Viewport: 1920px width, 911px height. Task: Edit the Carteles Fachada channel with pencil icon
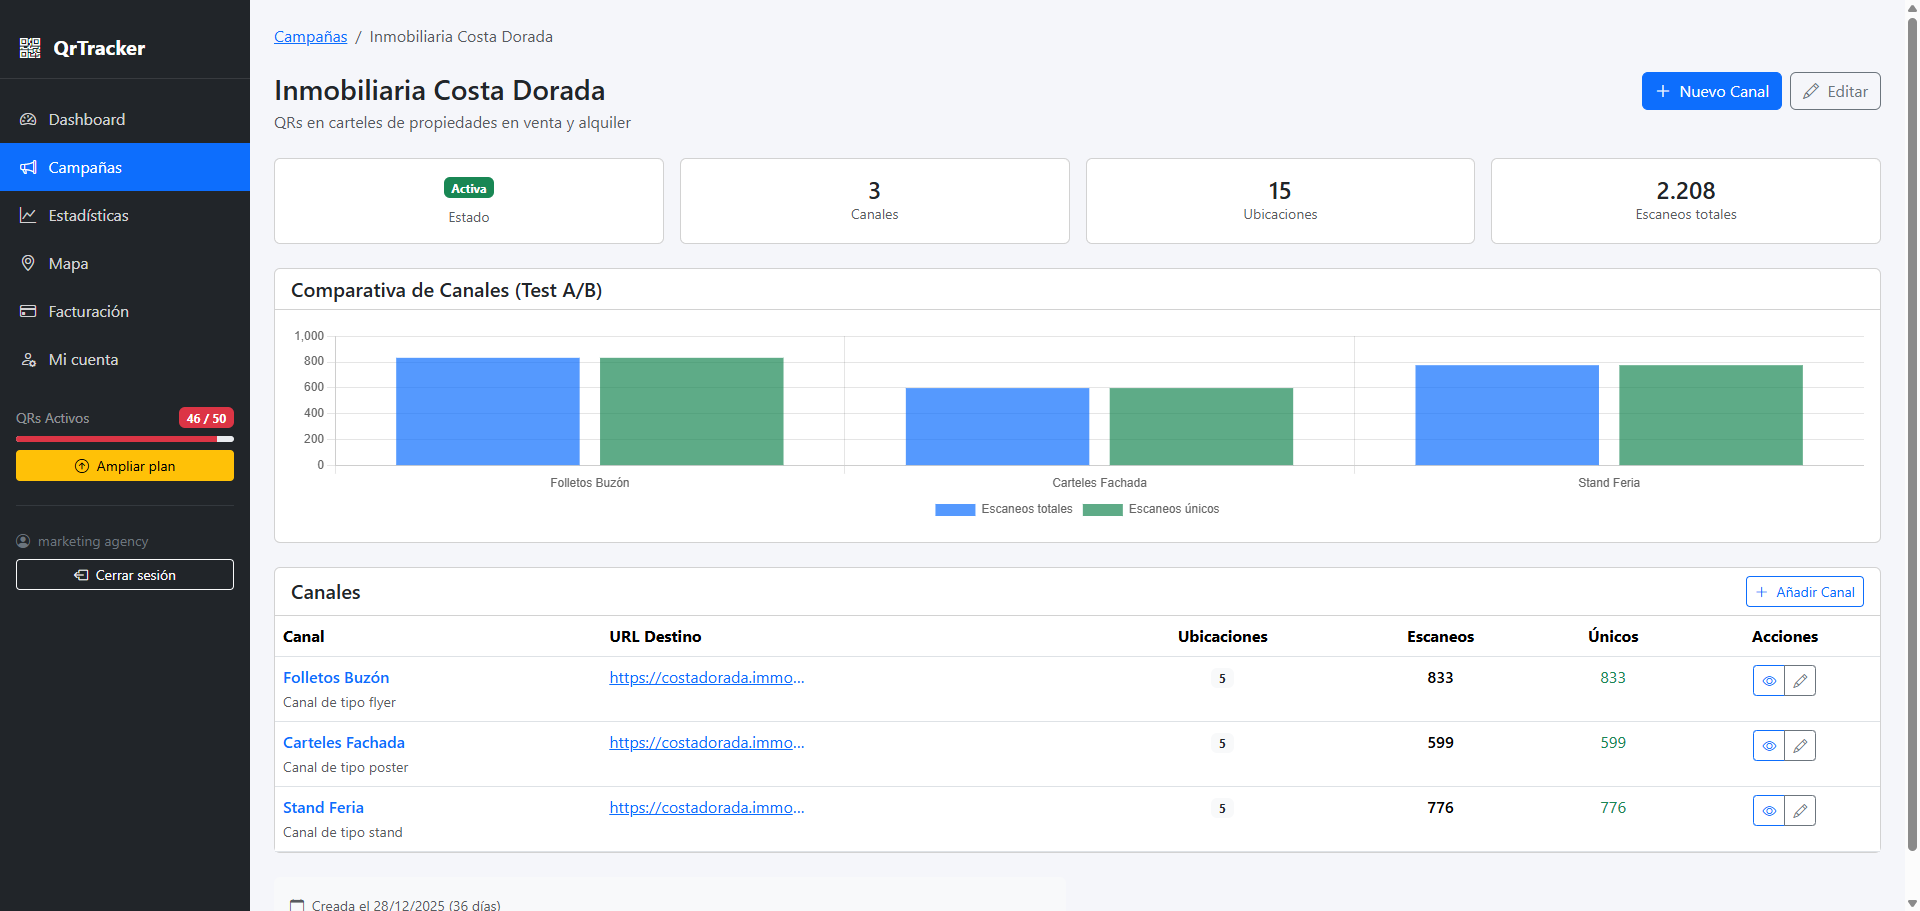click(1800, 746)
